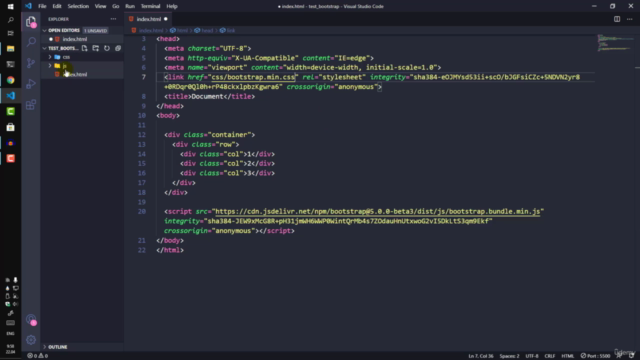Viewport: 640px width, 360px height.
Task: Click the html breadcrumb segment
Action: (x=179, y=30)
